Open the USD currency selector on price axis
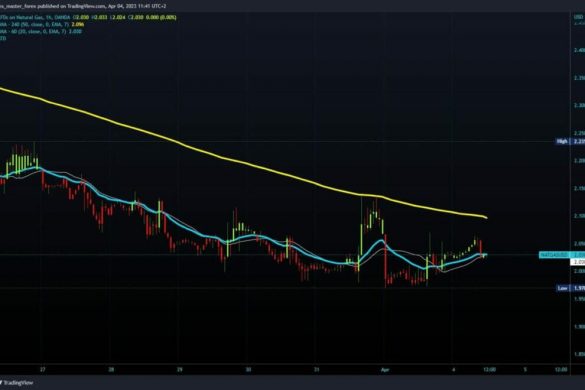Image resolution: width=585 pixels, height=390 pixels. pos(578,17)
